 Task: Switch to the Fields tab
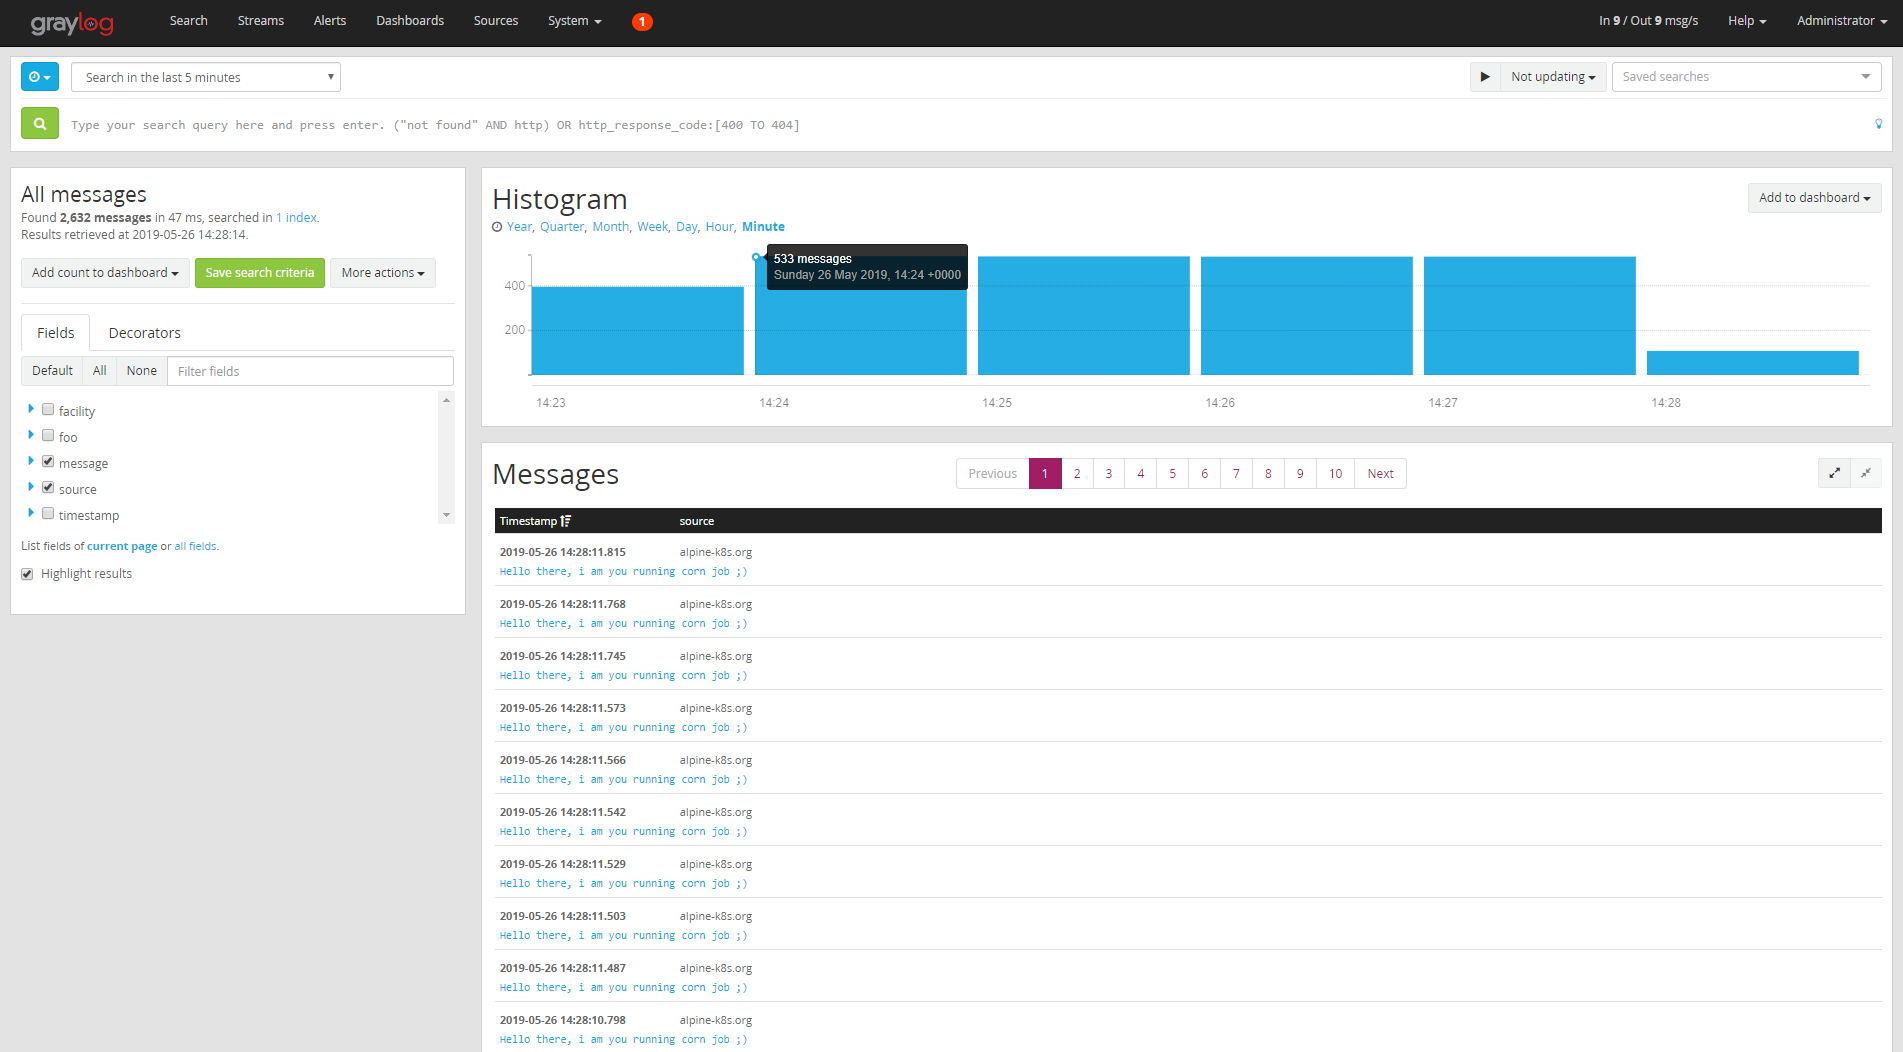[56, 333]
